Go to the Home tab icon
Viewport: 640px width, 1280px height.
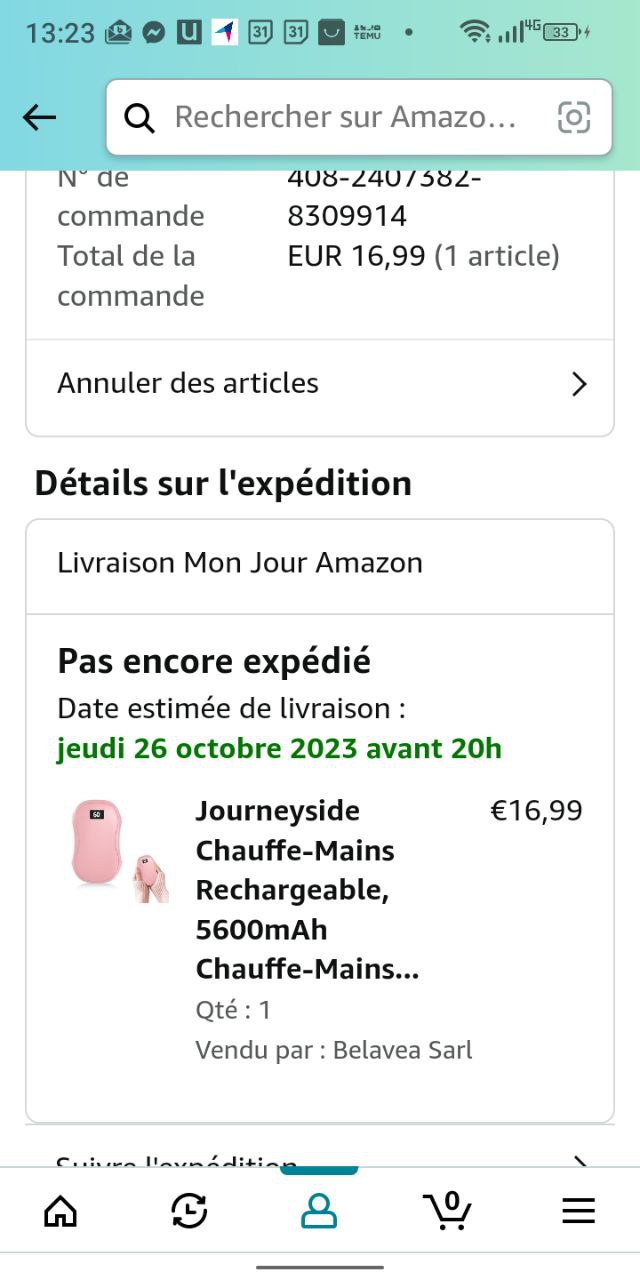click(x=61, y=1211)
